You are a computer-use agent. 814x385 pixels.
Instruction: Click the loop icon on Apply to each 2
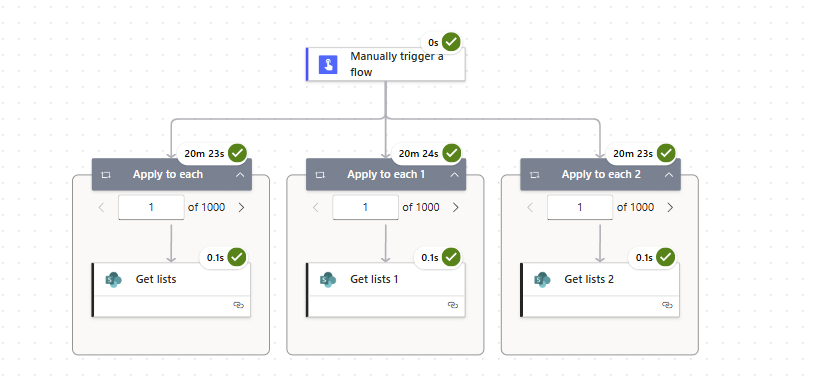coord(535,175)
